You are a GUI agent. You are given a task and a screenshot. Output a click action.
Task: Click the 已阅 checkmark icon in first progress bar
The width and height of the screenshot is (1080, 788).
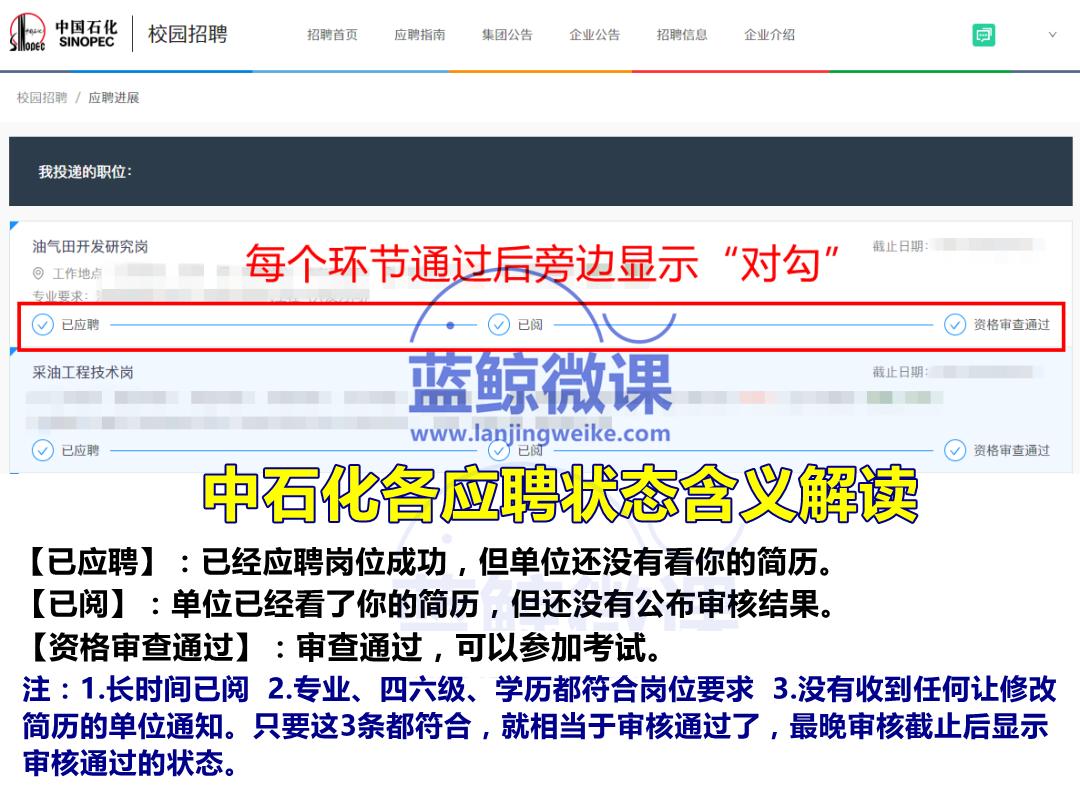tap(497, 325)
